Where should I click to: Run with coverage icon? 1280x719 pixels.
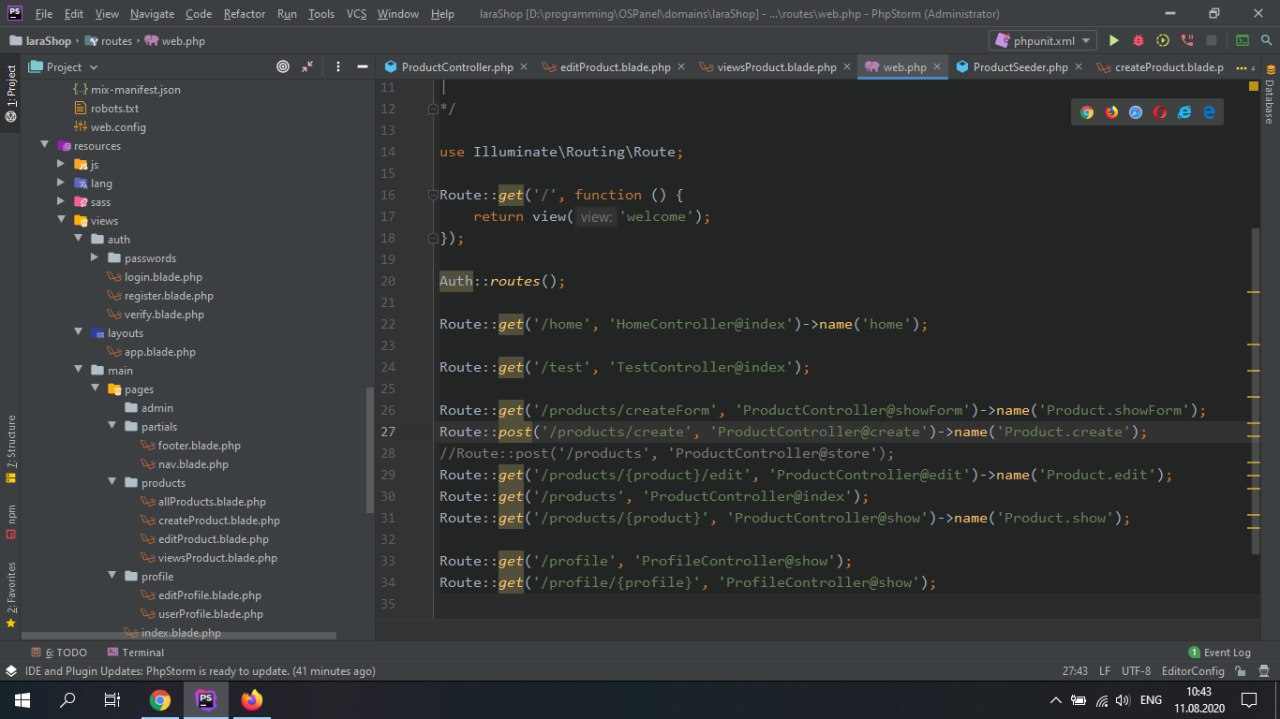pyautogui.click(x=1162, y=41)
